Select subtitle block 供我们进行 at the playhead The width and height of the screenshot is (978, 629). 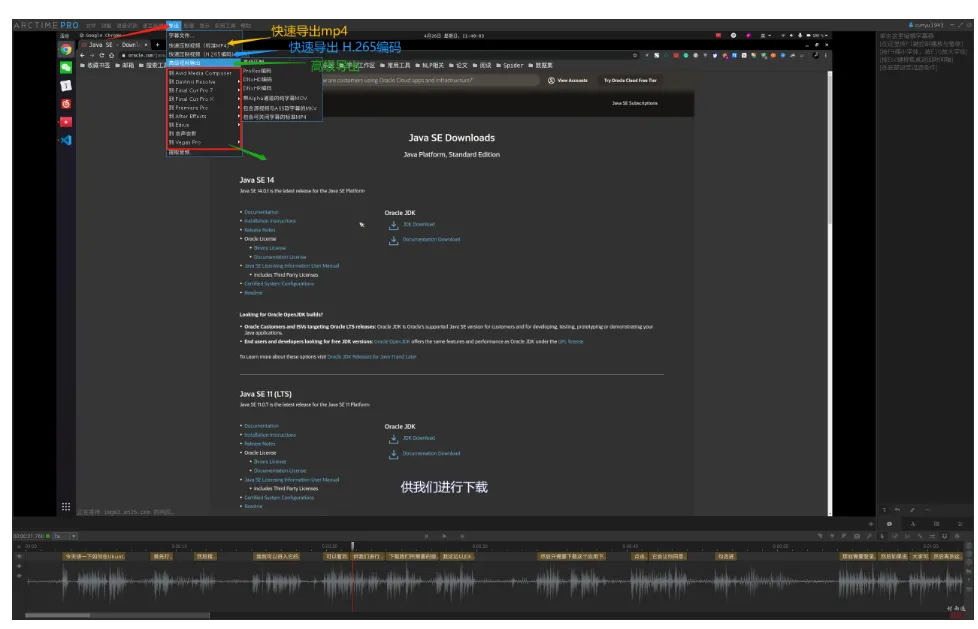tap(366, 556)
